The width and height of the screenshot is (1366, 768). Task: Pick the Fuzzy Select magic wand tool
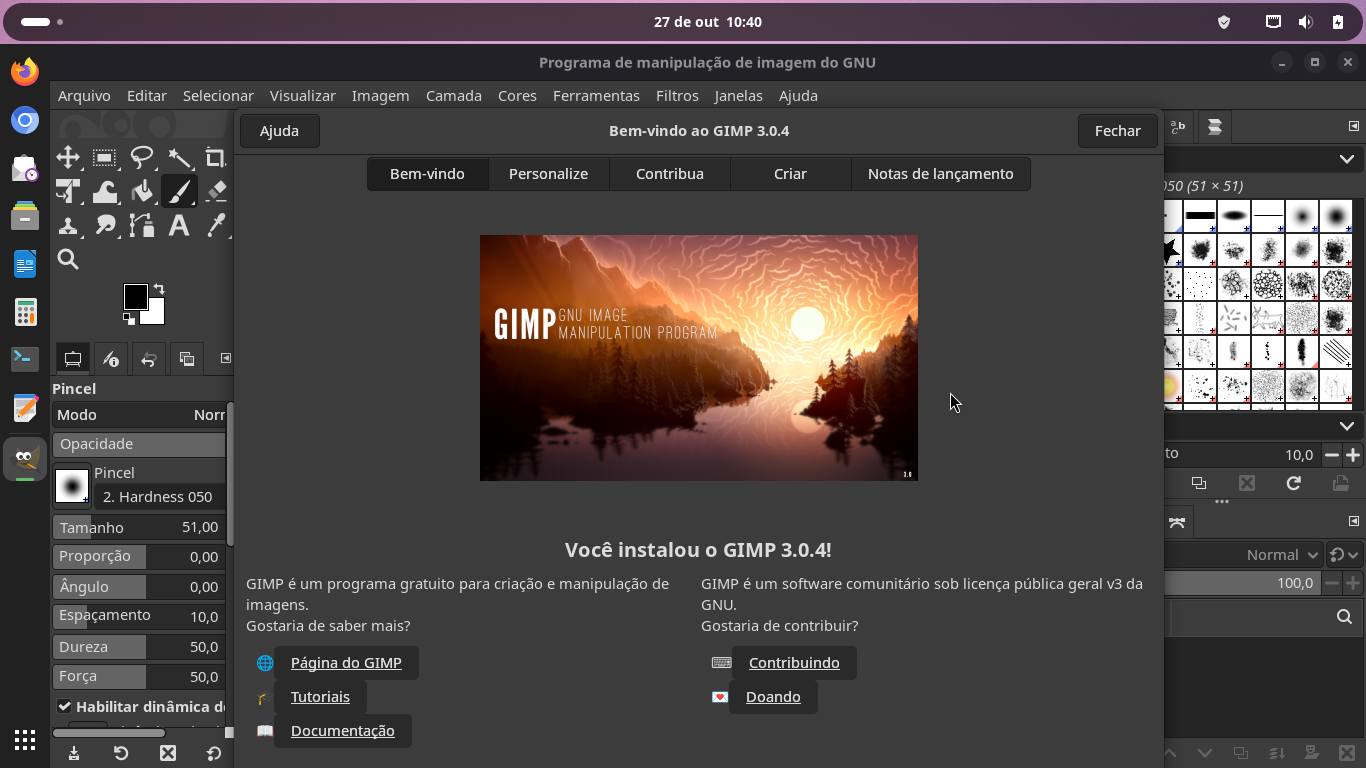179,158
